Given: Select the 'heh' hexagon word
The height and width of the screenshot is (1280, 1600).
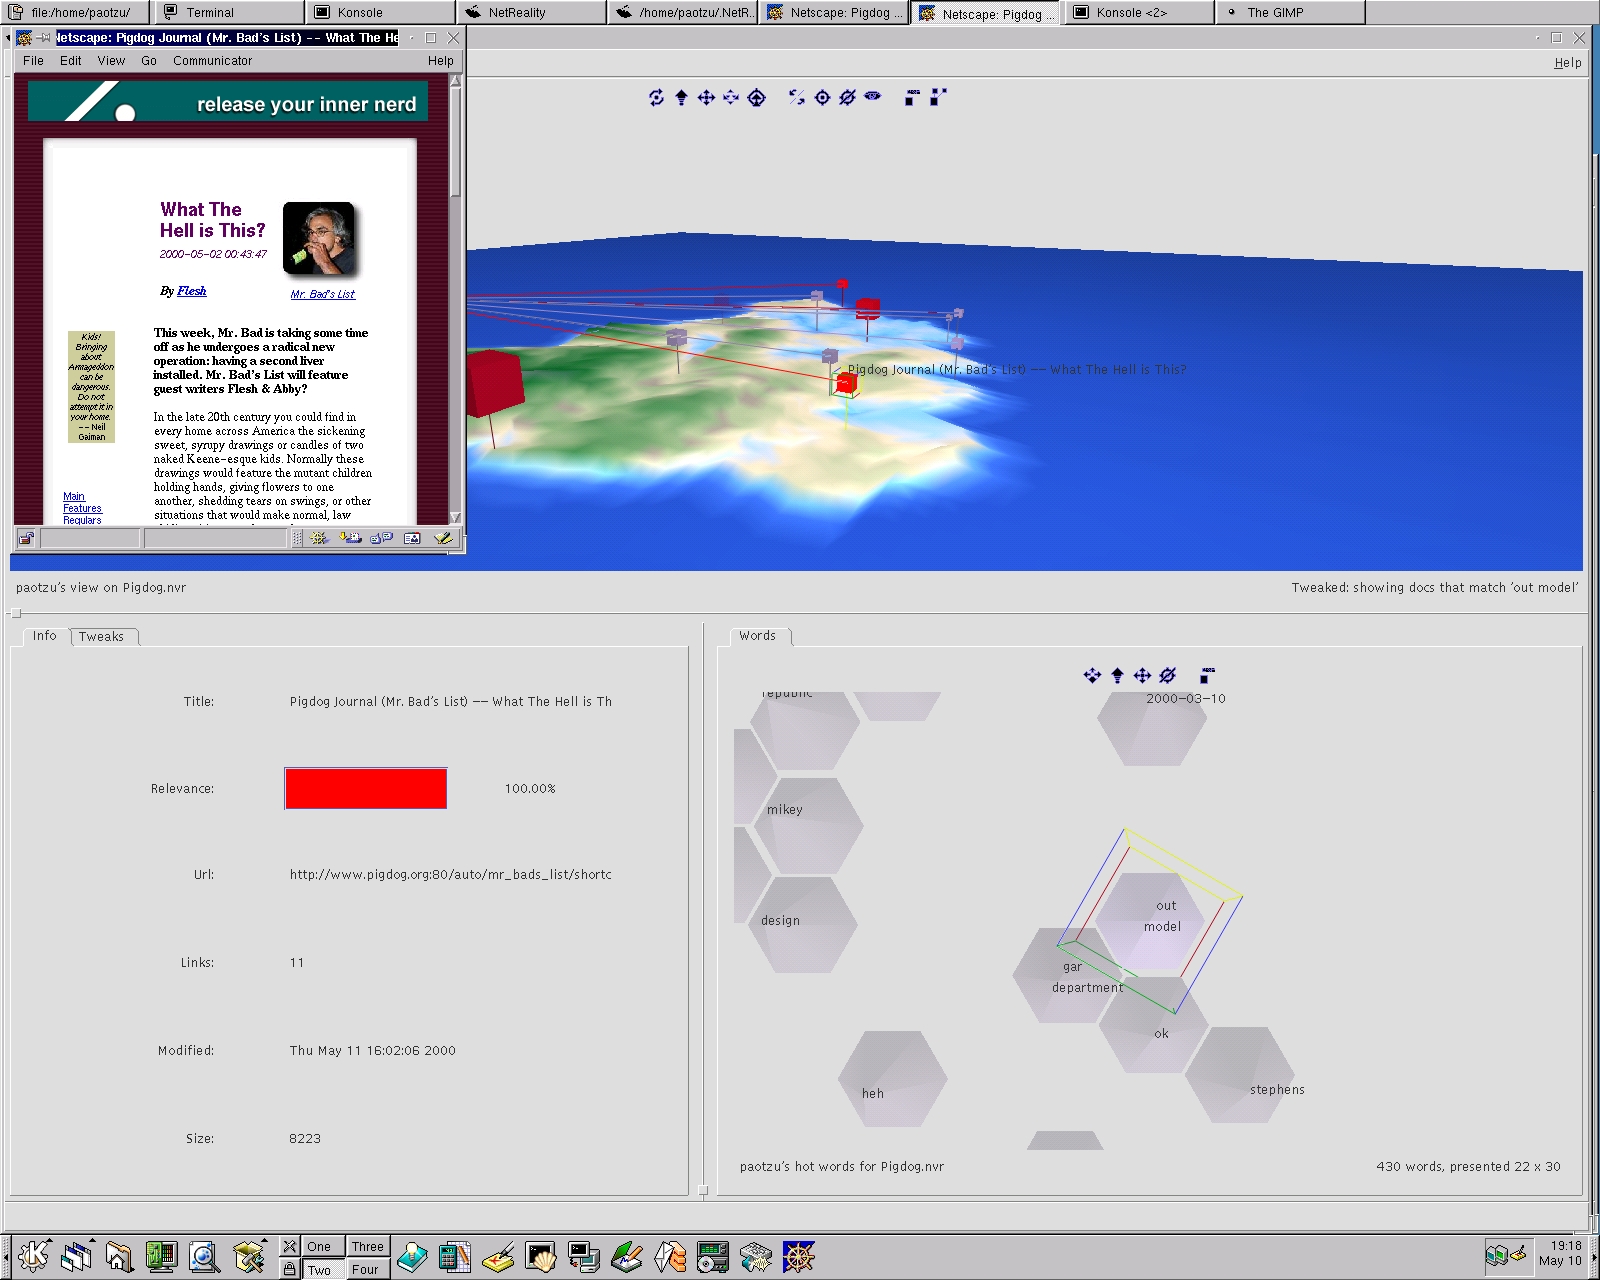Looking at the screenshot, I should click(x=893, y=1079).
